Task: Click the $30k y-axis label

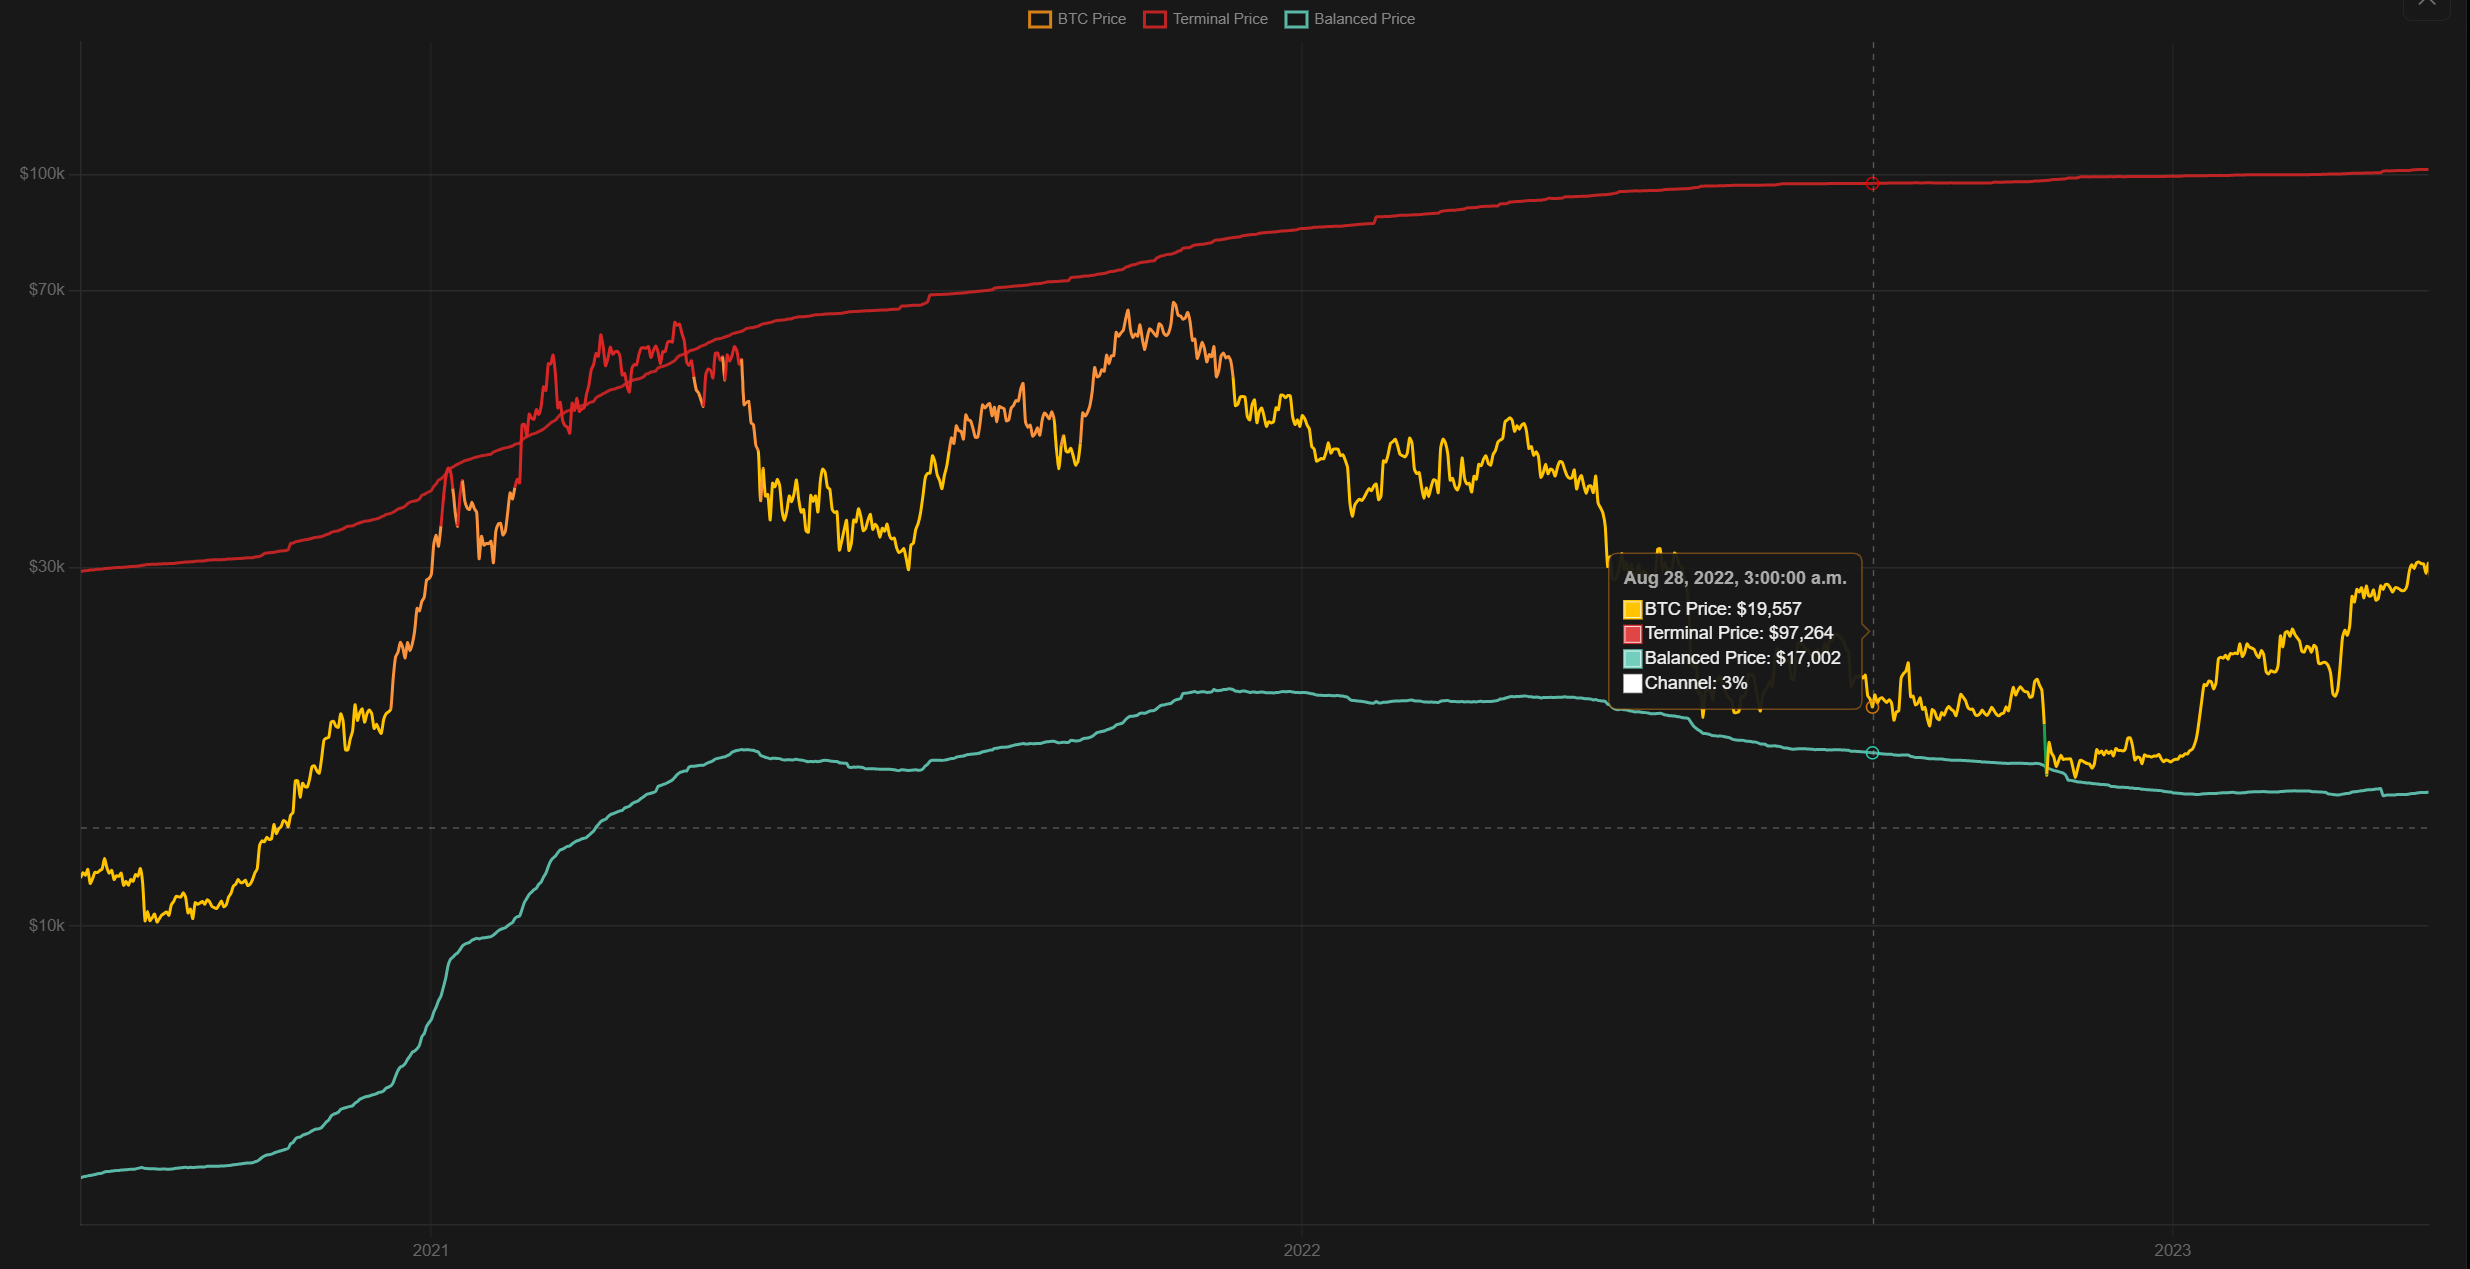Action: 46,567
